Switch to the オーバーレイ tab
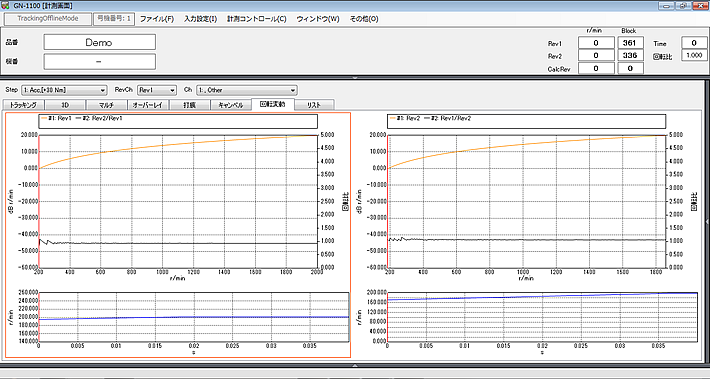This screenshot has height=379, width=710. click(147, 105)
